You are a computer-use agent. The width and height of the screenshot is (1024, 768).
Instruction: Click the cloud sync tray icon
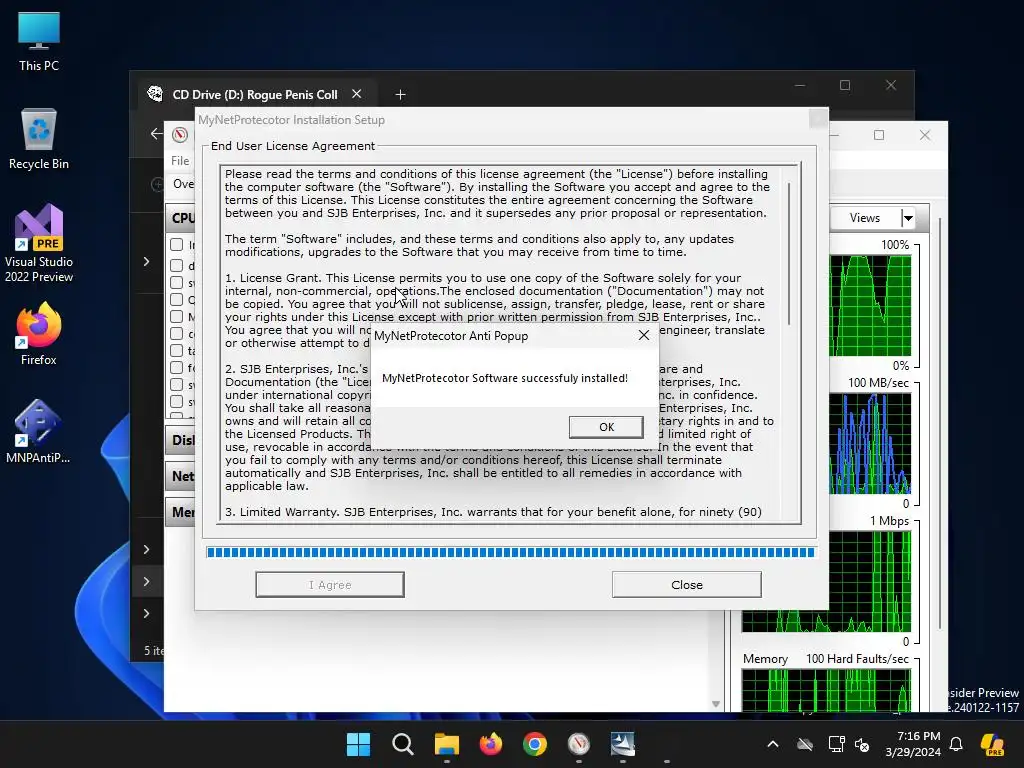click(805, 744)
